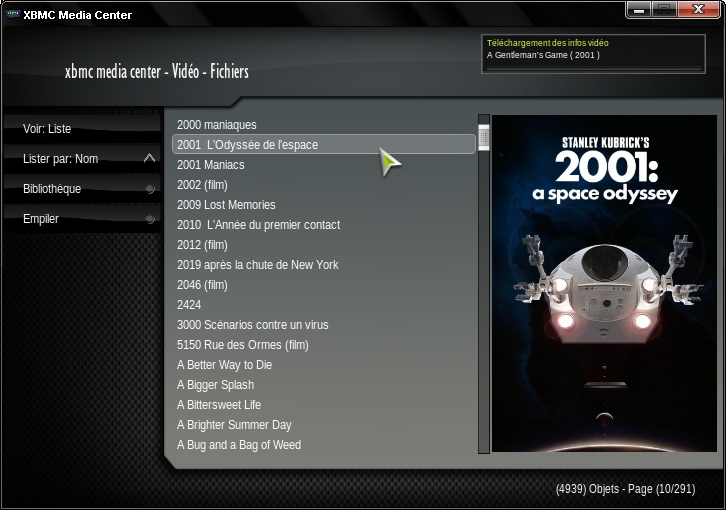The height and width of the screenshot is (510, 726).
Task: Open the 2012 (film) entry
Action: 324,245
